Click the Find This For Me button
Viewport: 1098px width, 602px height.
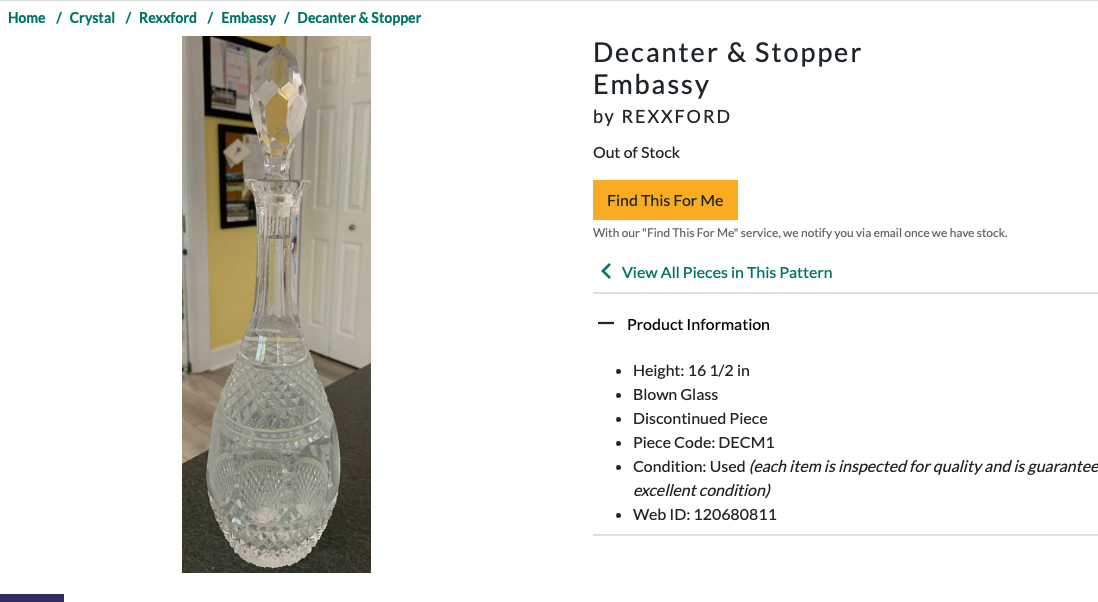click(x=665, y=200)
